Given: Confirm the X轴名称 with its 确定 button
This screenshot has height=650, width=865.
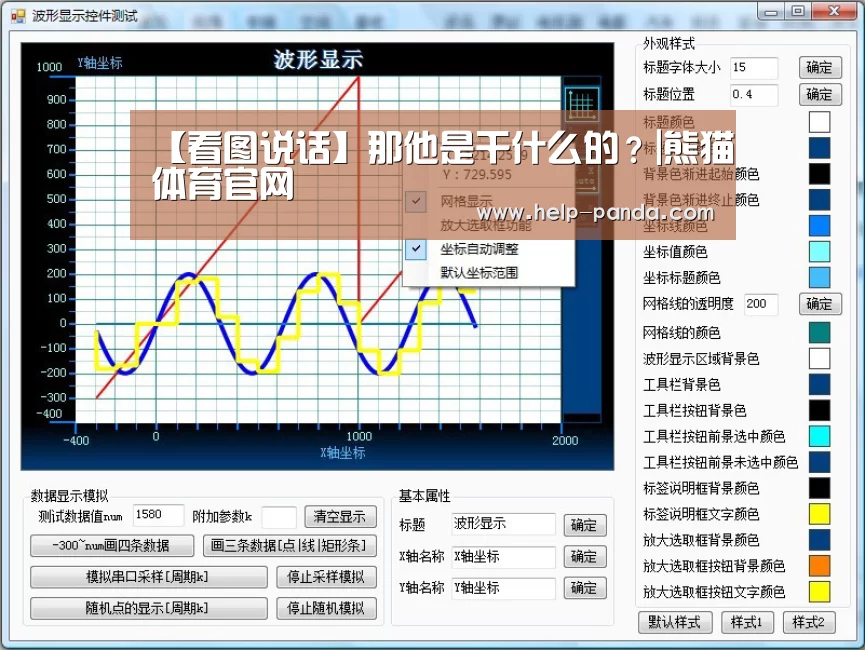Looking at the screenshot, I should point(585,556).
